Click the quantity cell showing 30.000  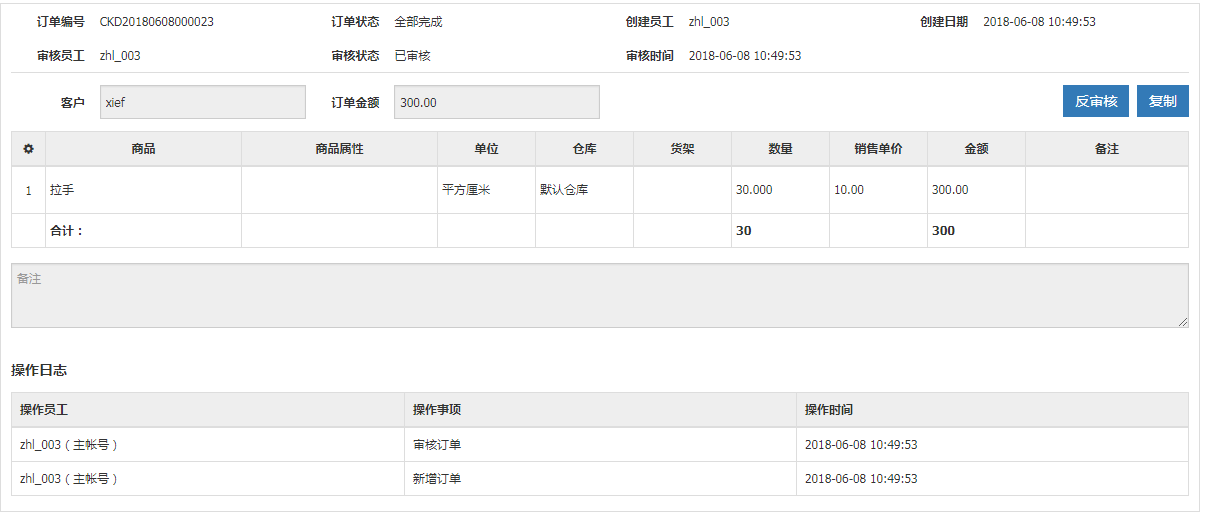point(754,190)
